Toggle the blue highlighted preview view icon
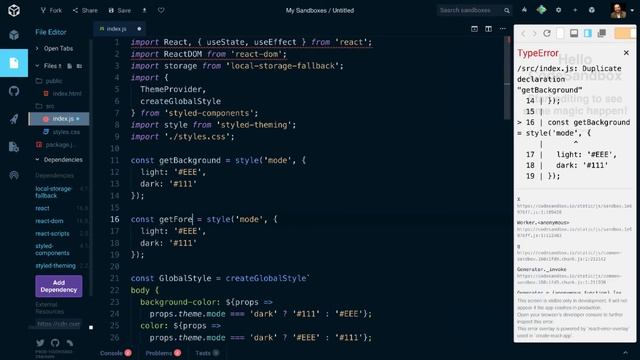640x360 pixels. click(588, 33)
